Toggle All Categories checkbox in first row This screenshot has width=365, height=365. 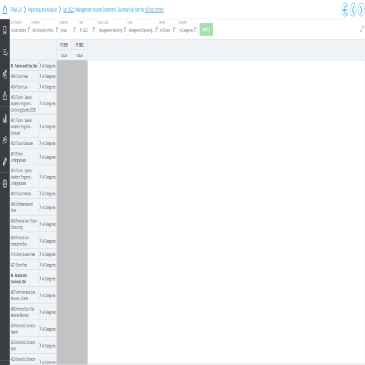(x=40, y=66)
